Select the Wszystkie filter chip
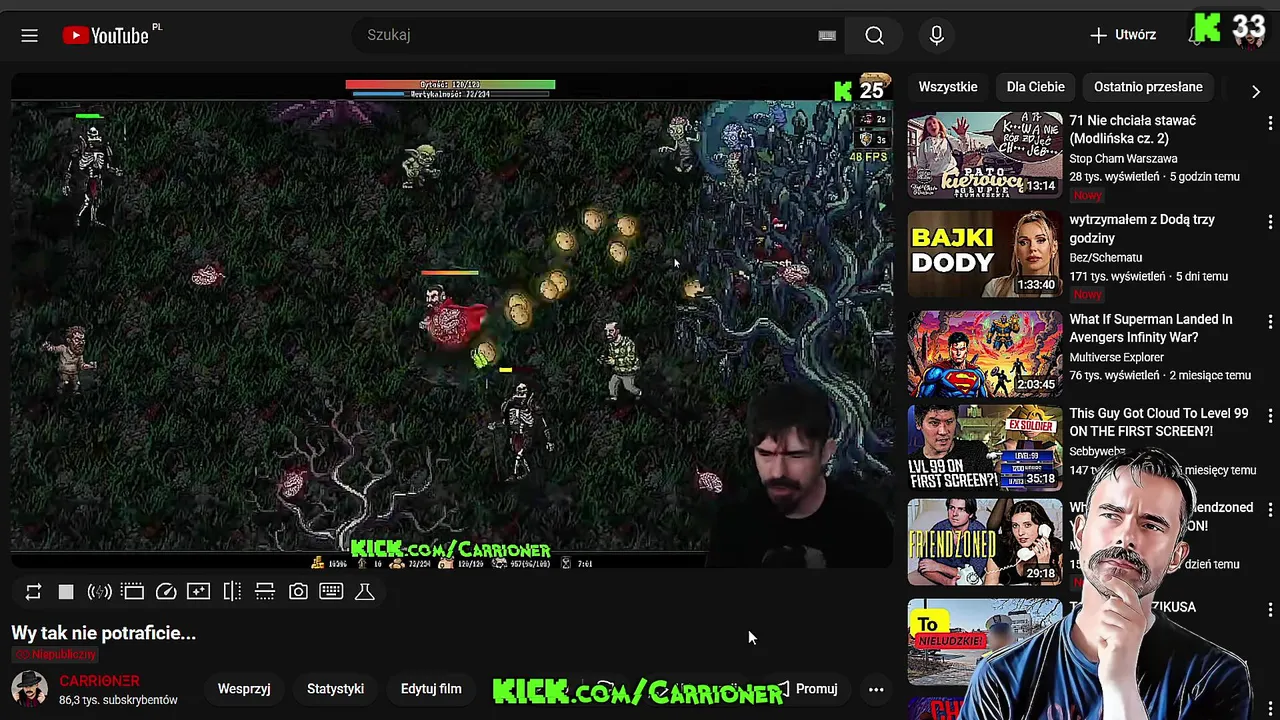1280x720 pixels. point(948,87)
